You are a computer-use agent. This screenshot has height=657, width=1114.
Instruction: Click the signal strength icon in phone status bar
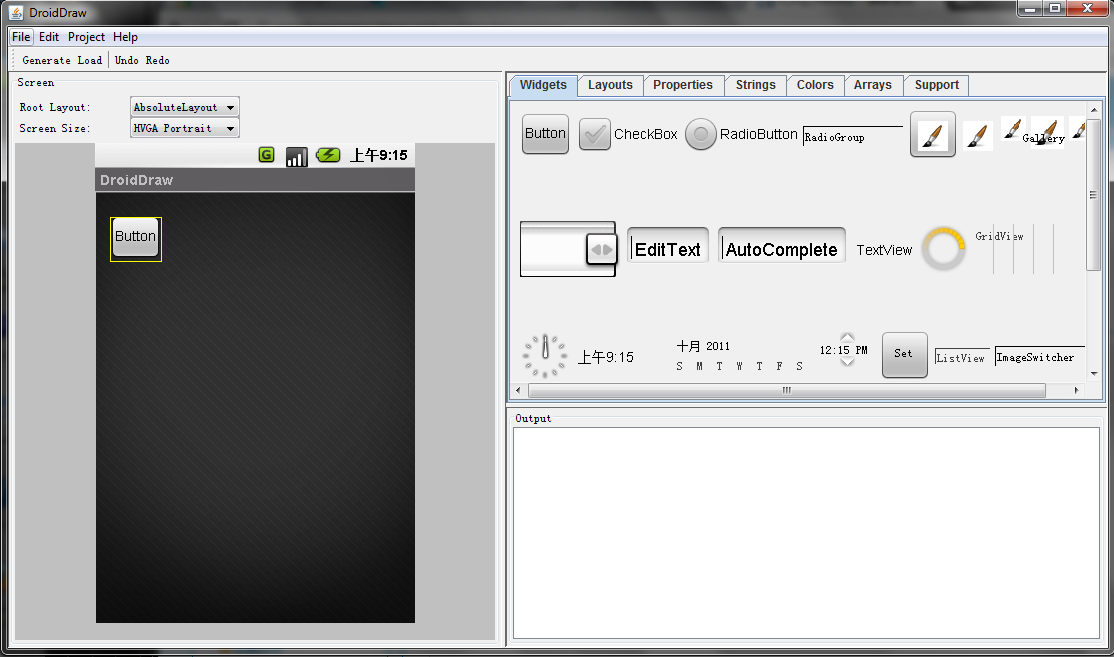[296, 156]
